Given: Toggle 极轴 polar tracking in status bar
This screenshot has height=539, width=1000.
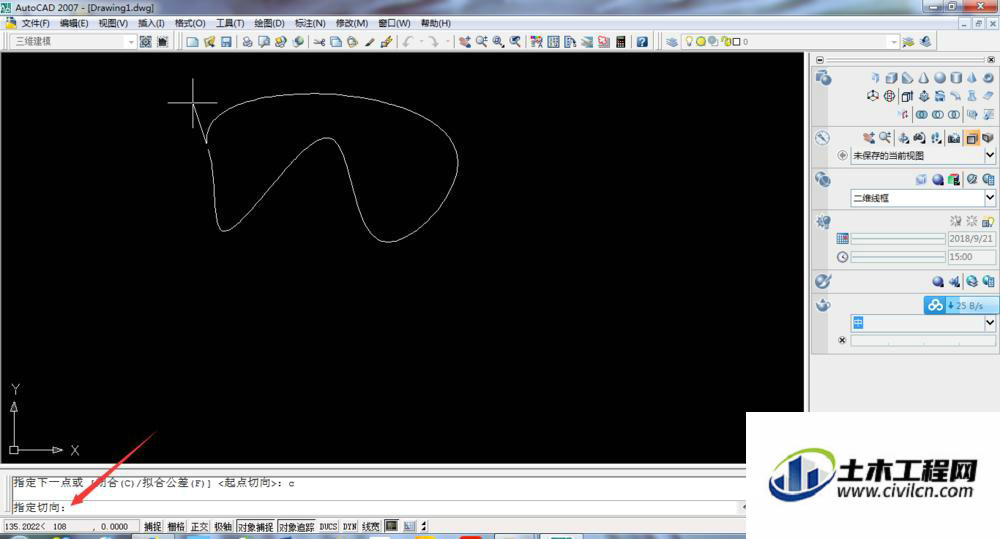Looking at the screenshot, I should click(x=223, y=526).
